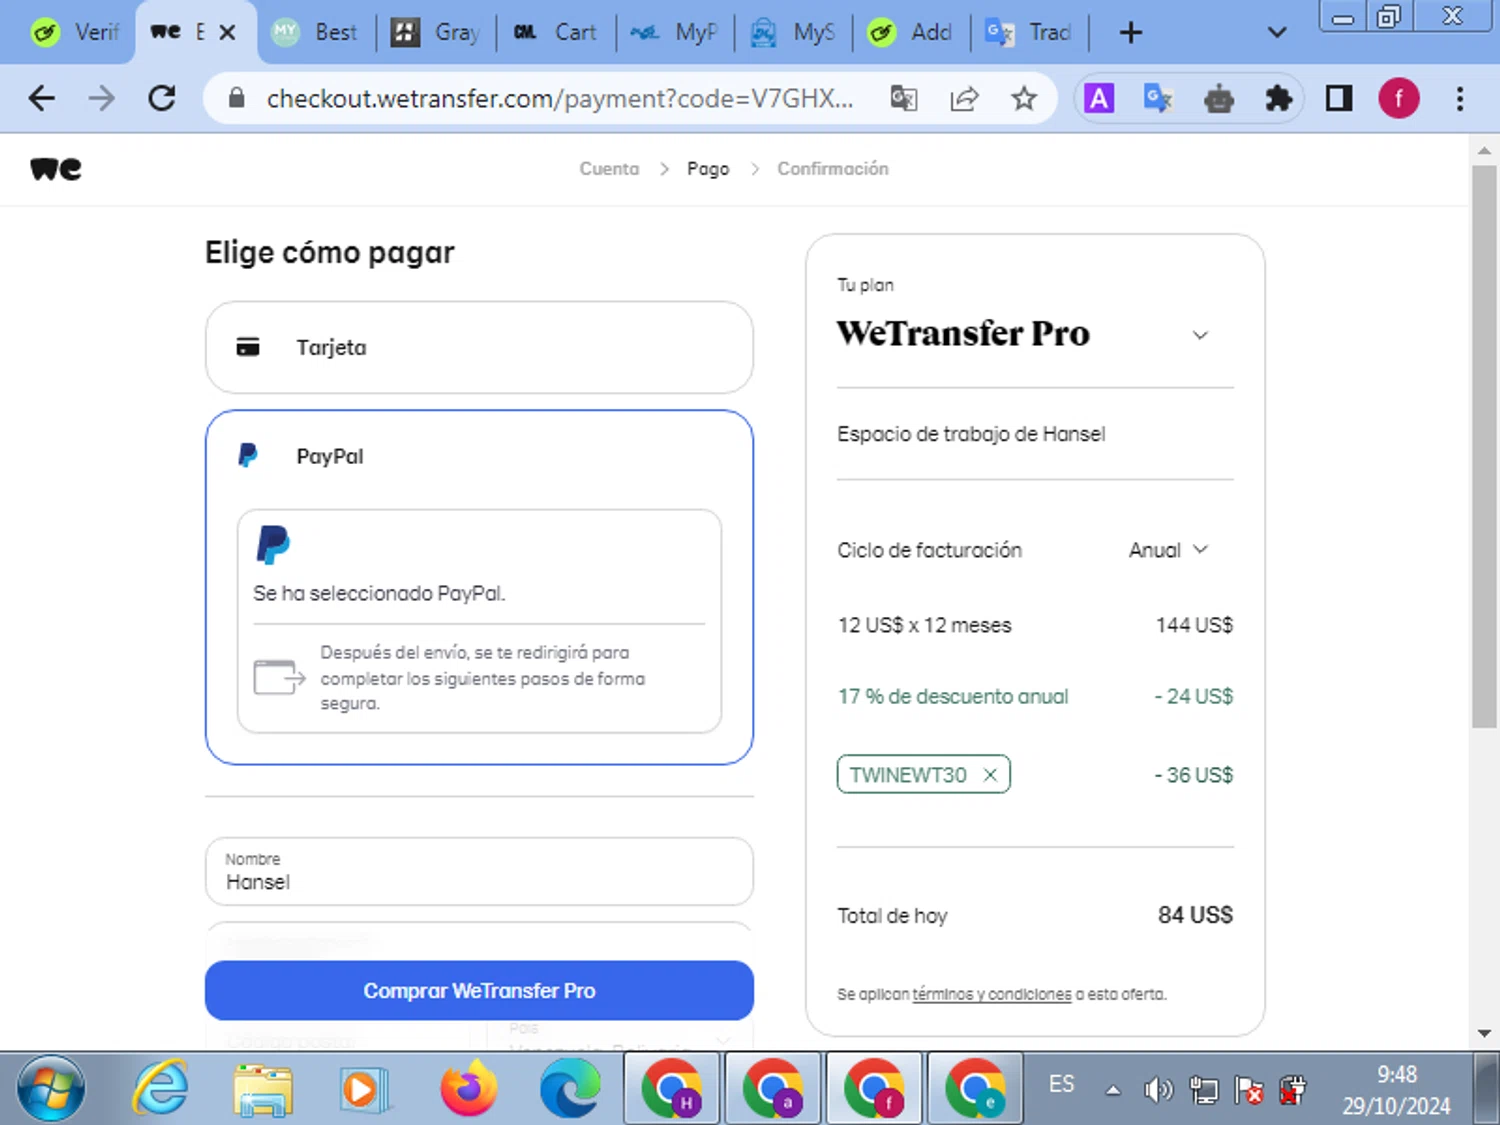Expand the WeTransfer Pro plan dropdown
Viewport: 1500px width, 1125px height.
tap(1200, 335)
